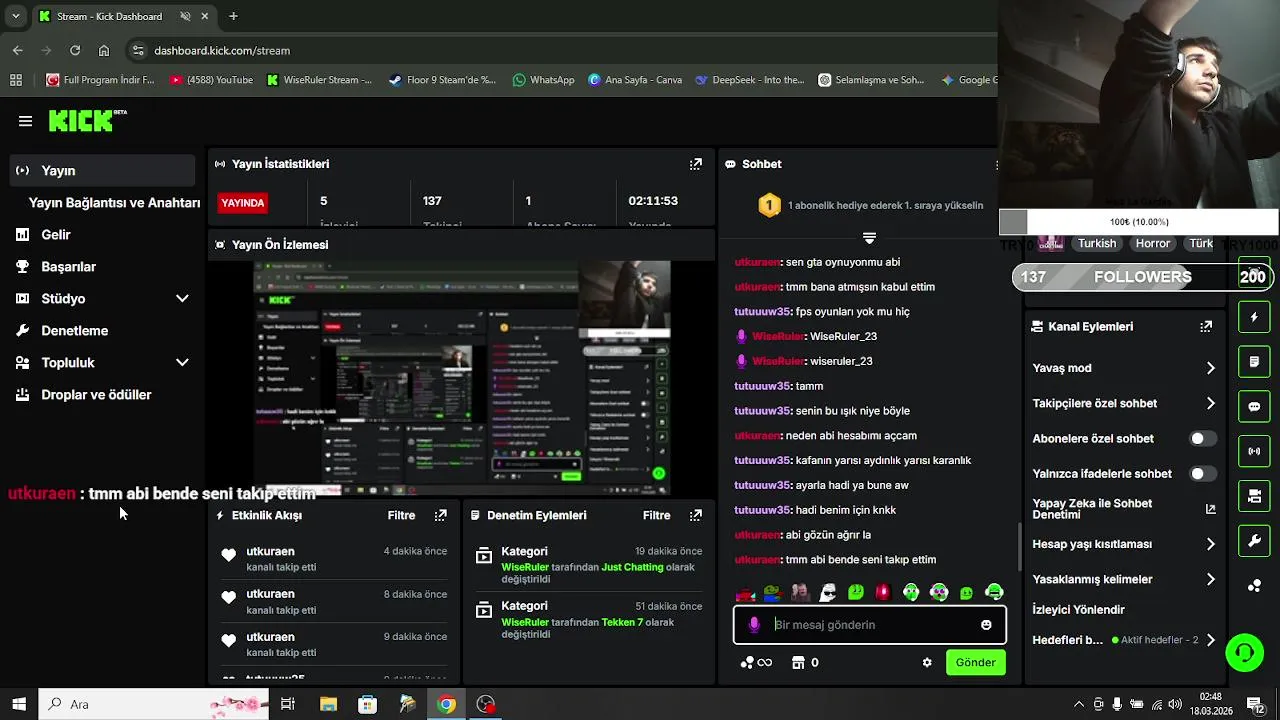
Task: Open the emoji picker in chat box
Action: point(986,625)
